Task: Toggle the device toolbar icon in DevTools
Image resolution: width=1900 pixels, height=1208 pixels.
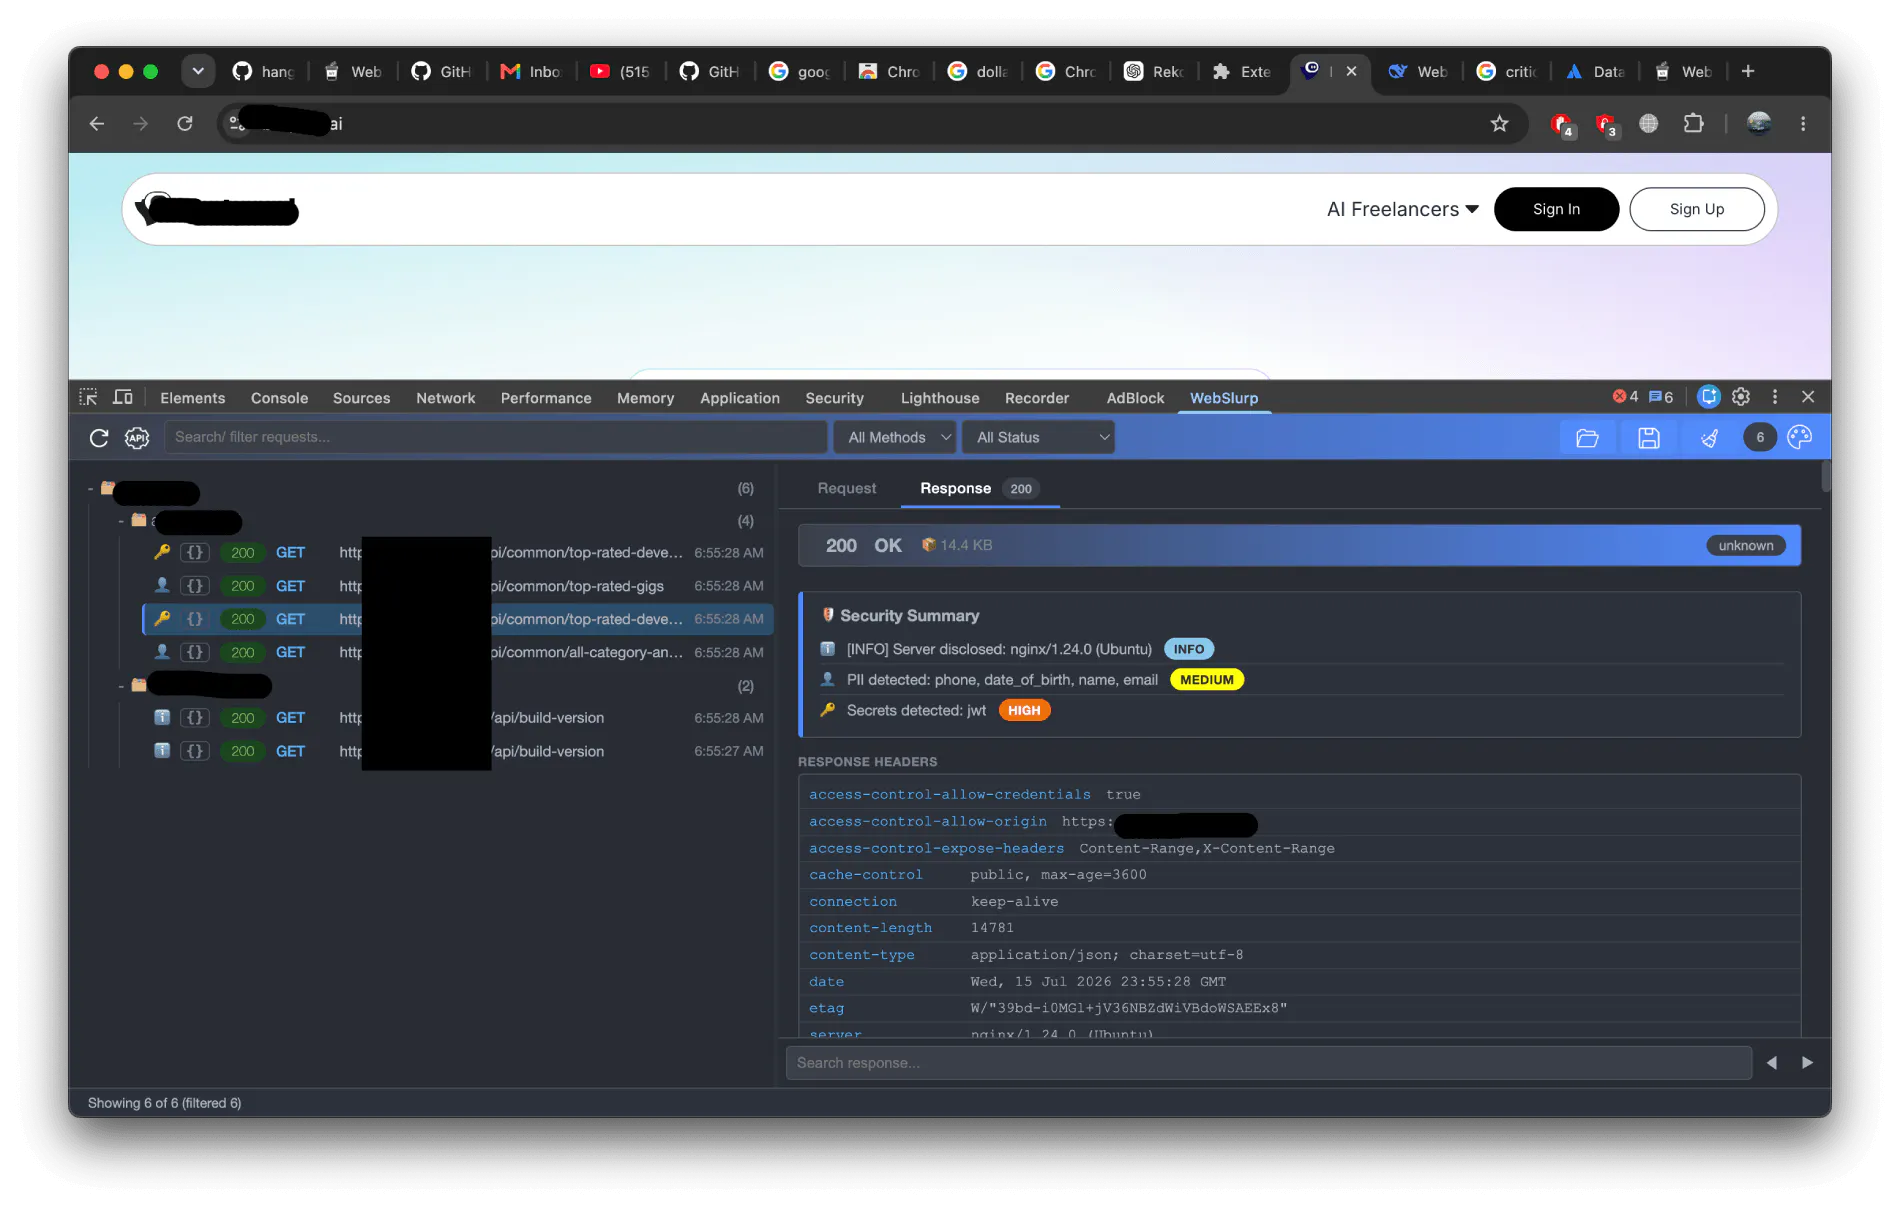Action: pyautogui.click(x=123, y=397)
